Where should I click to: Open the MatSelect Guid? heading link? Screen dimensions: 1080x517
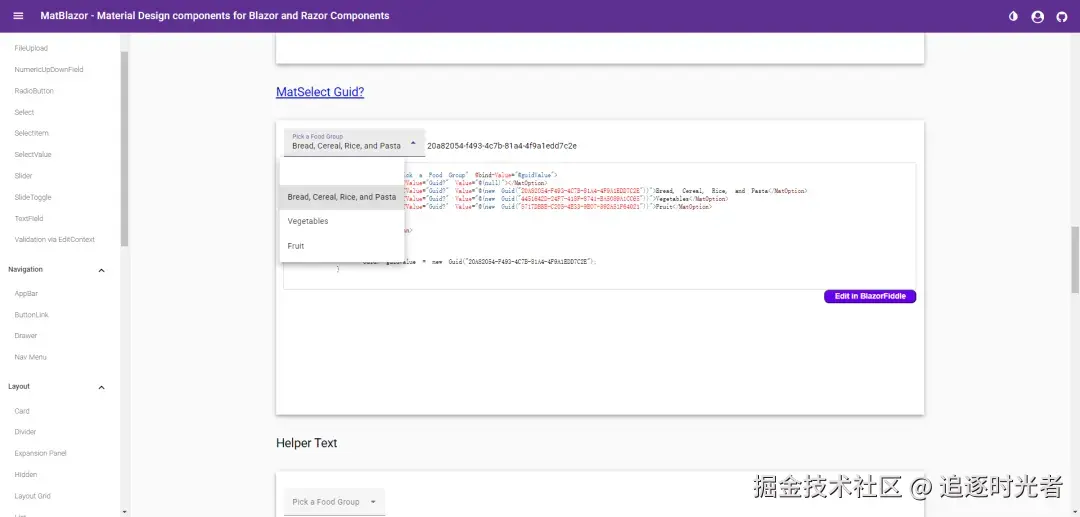[320, 92]
